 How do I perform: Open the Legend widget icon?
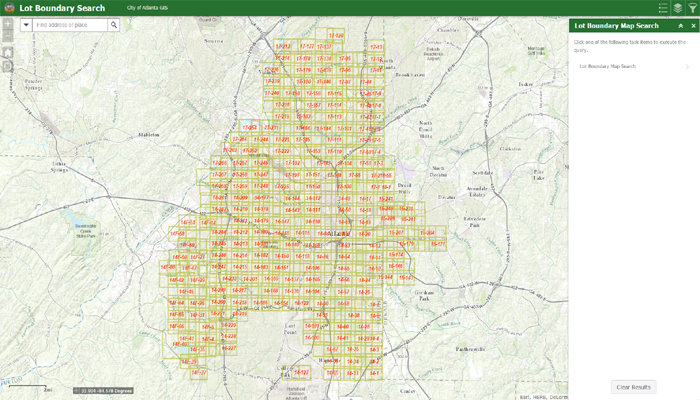(663, 8)
